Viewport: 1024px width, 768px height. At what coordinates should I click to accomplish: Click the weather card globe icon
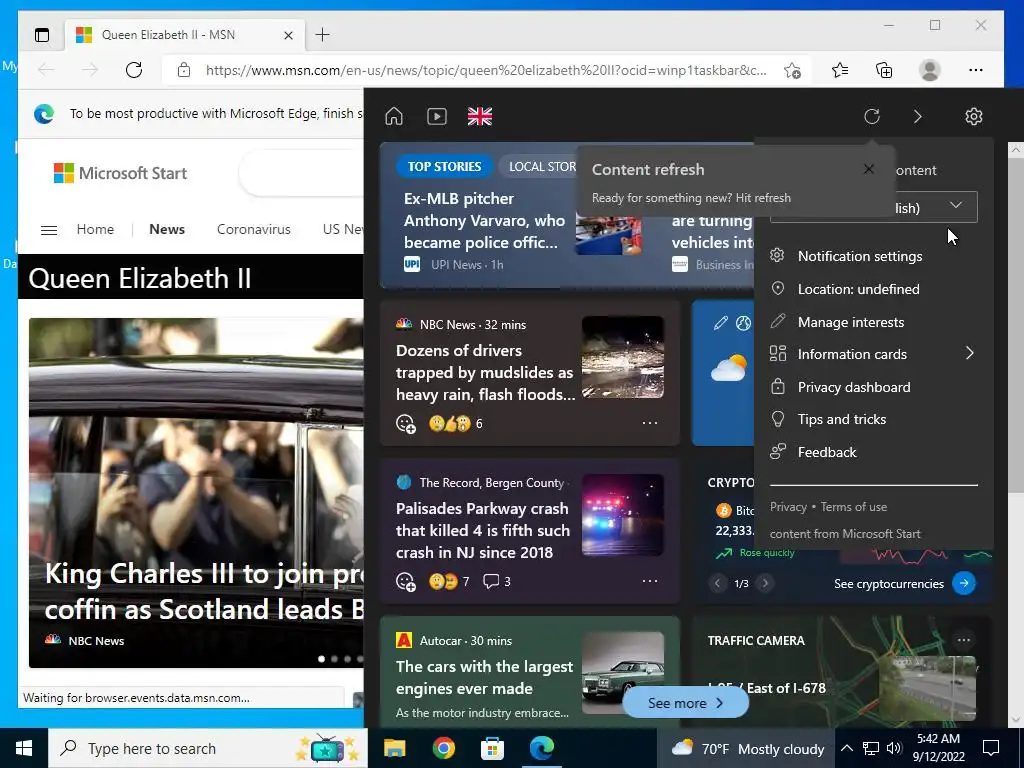click(x=743, y=323)
